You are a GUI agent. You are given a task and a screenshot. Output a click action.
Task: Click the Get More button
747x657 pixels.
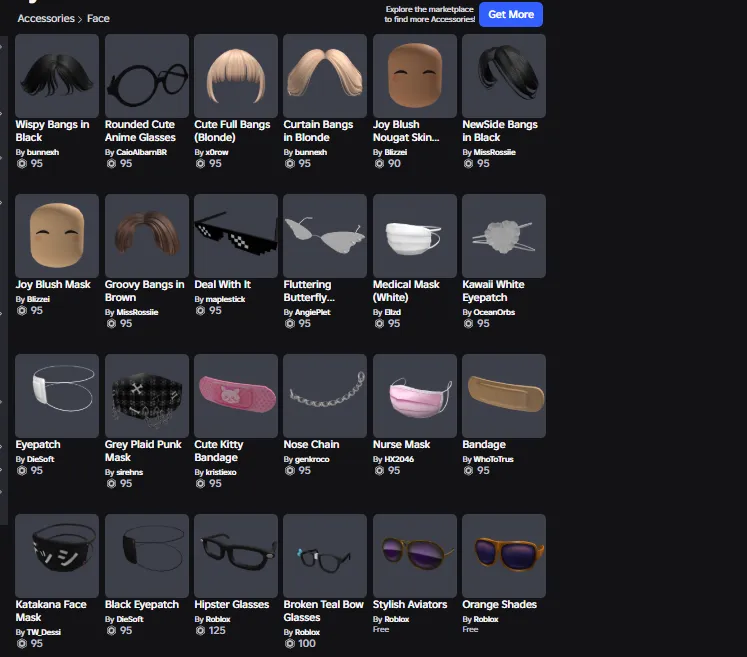pos(511,14)
